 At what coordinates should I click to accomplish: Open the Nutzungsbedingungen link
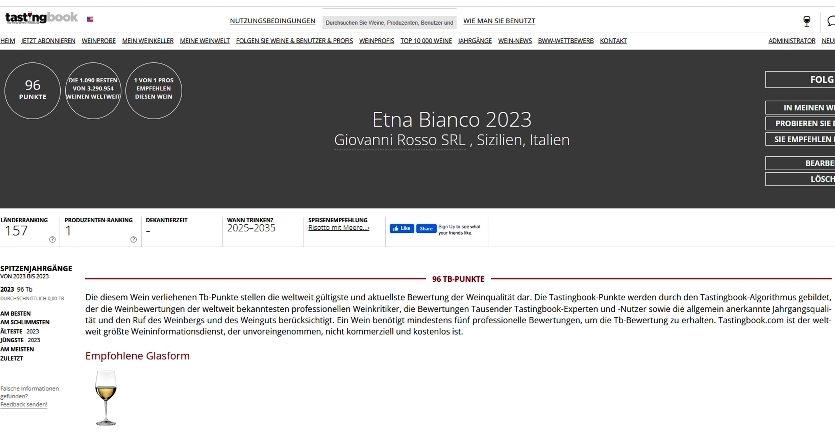tap(272, 21)
